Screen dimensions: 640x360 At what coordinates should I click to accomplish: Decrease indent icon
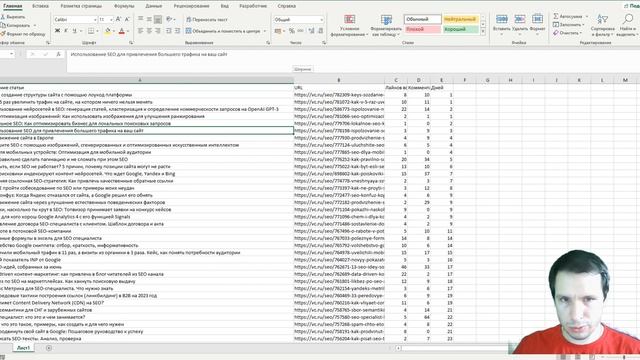coord(169,31)
